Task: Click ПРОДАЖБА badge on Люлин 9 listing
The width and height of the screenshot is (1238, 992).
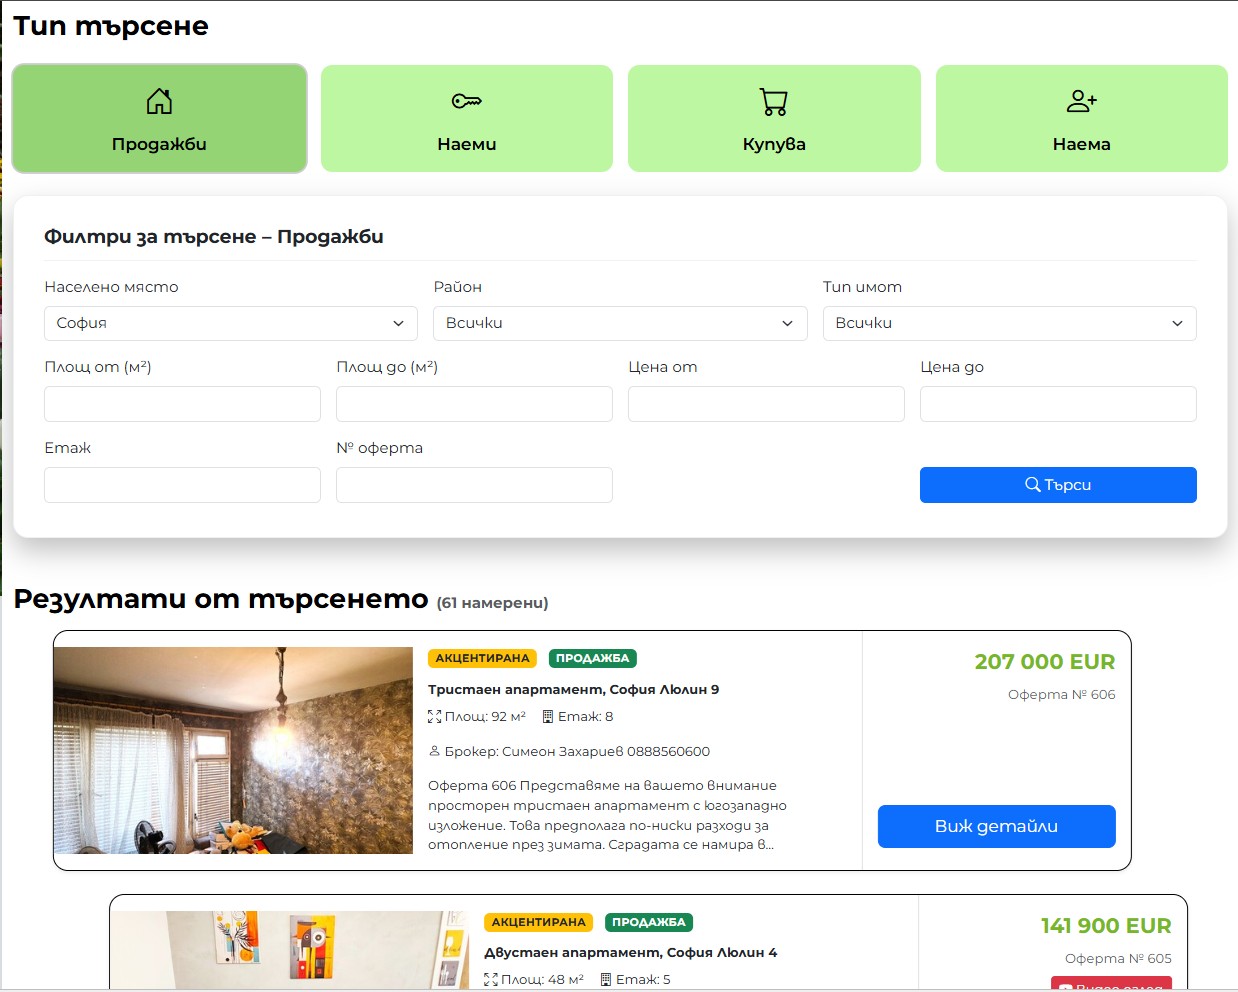Action: tap(593, 658)
